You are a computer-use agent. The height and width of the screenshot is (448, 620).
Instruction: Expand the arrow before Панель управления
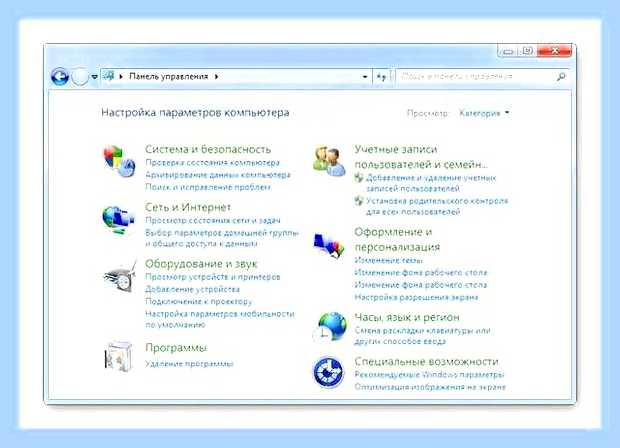click(121, 77)
